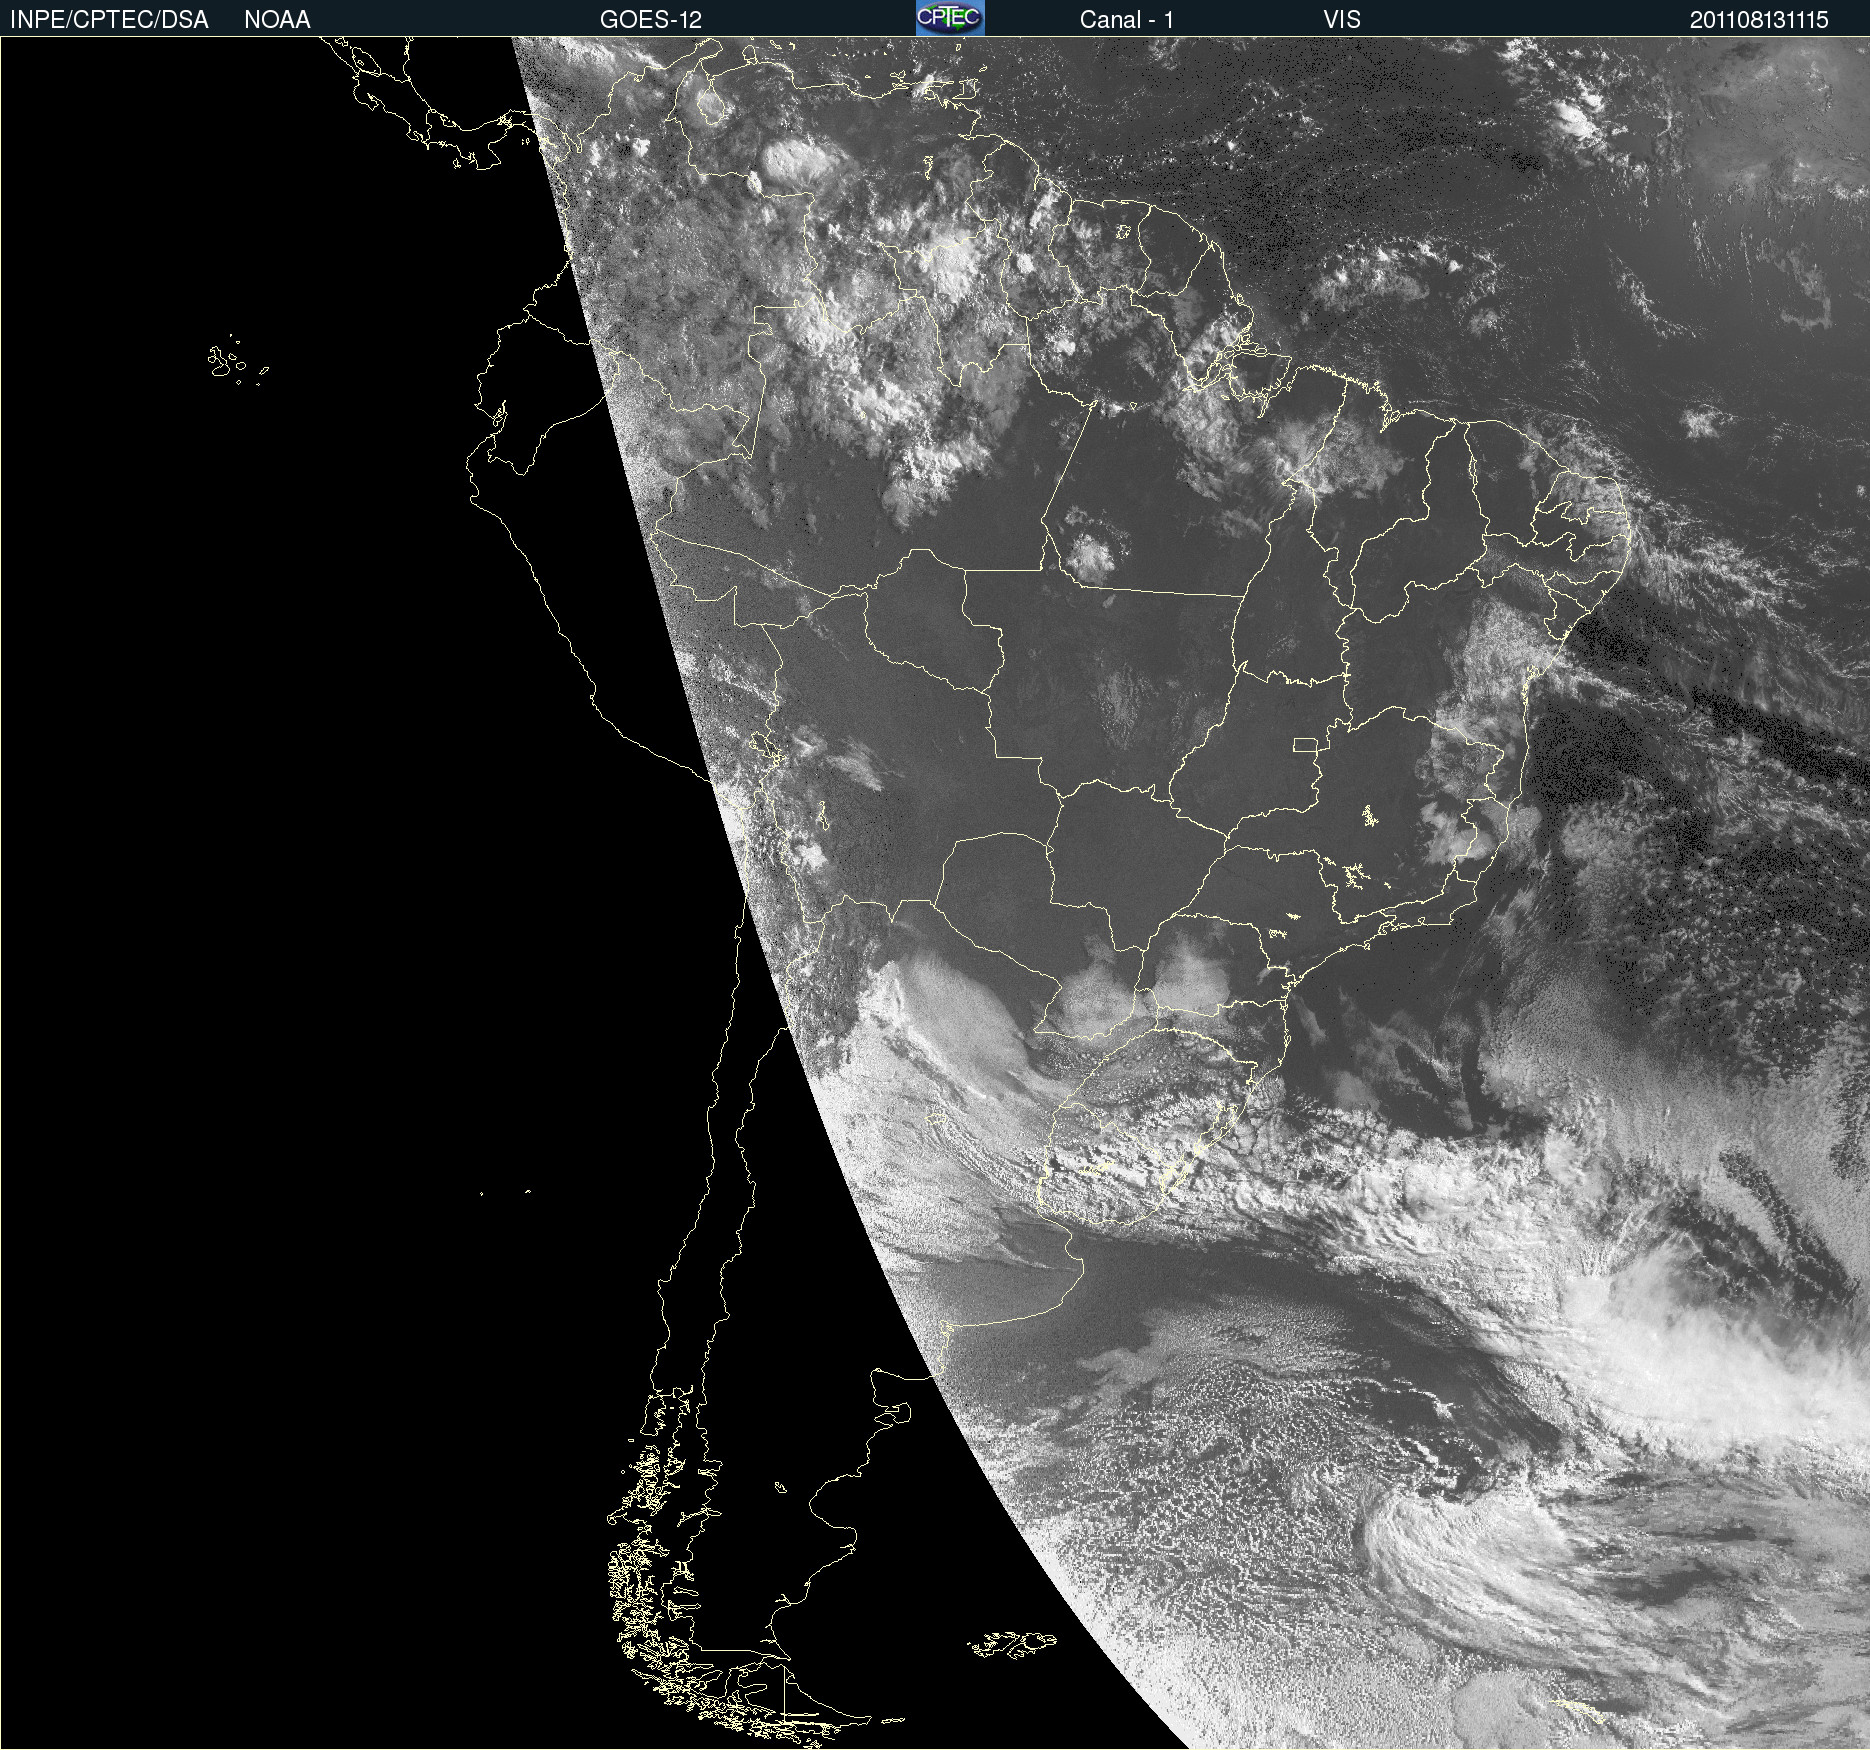Image resolution: width=1870 pixels, height=1750 pixels.
Task: Click the 'Canal - 1' label
Action: tap(1127, 20)
